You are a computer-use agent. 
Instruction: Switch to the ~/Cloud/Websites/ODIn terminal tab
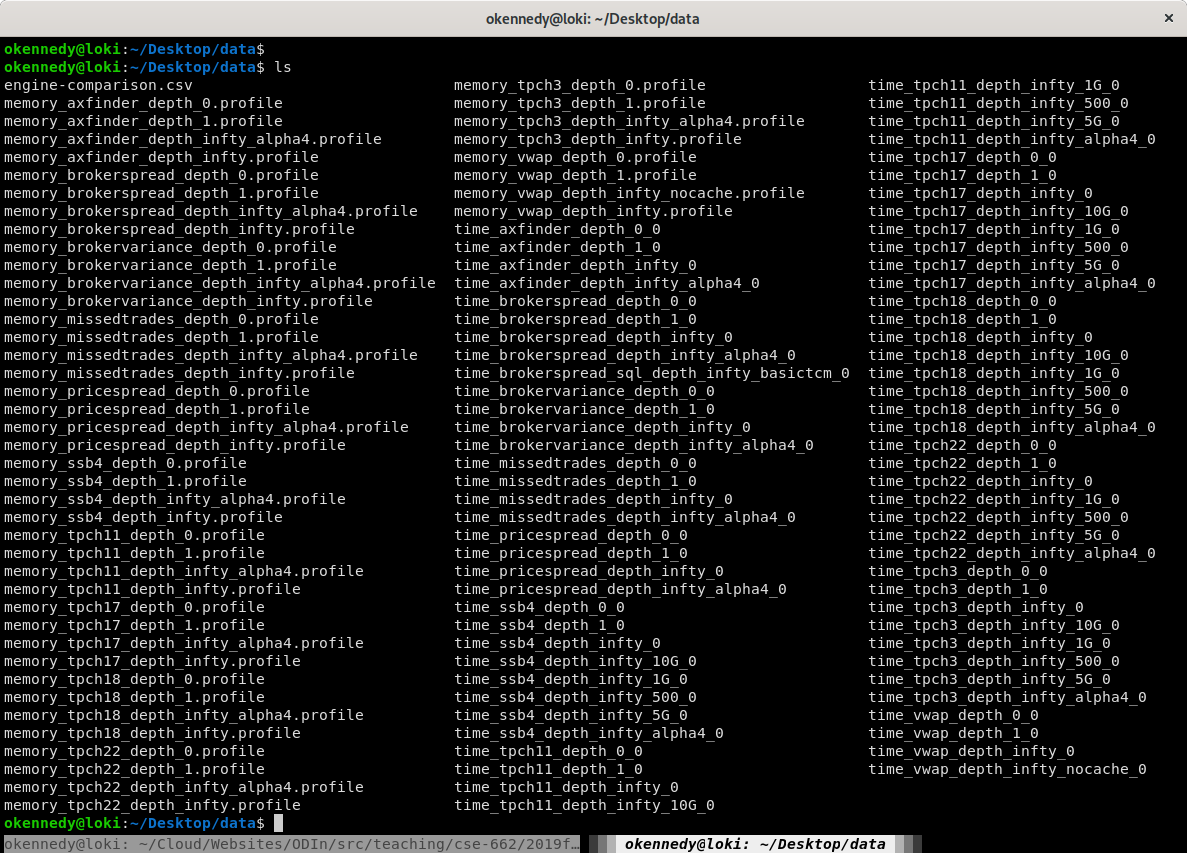pos(292,844)
